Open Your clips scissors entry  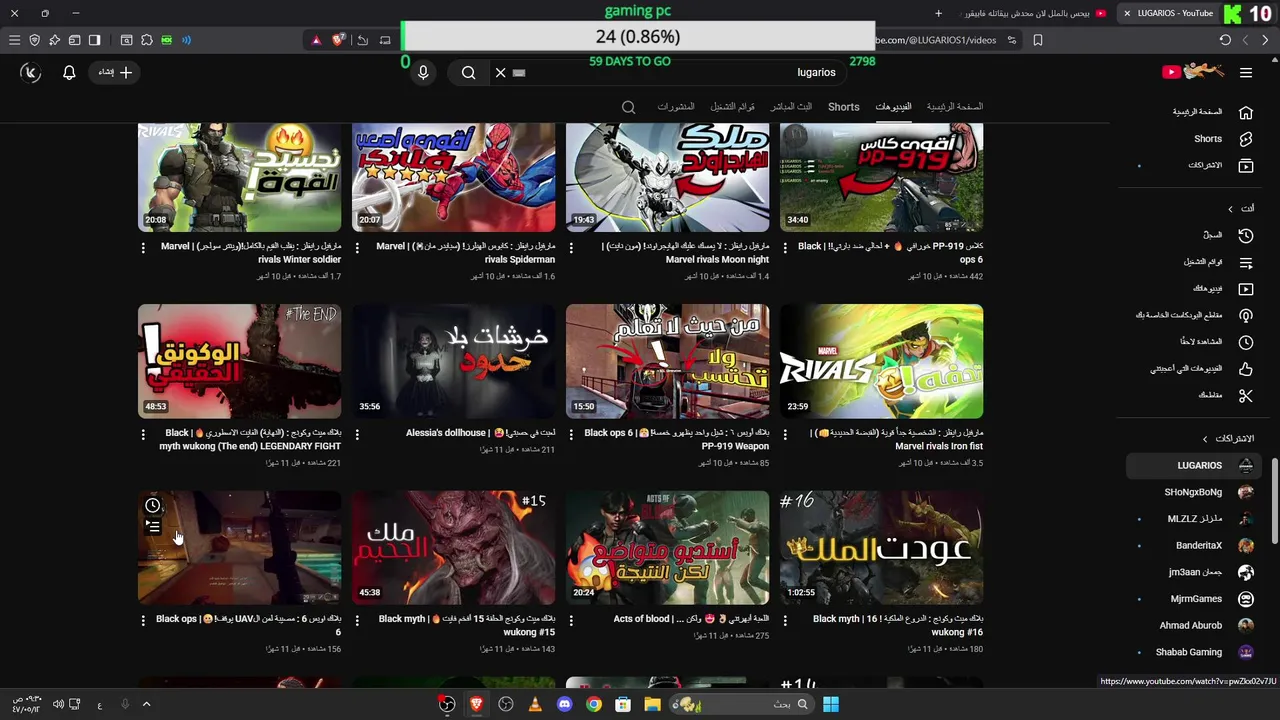(x=1246, y=395)
